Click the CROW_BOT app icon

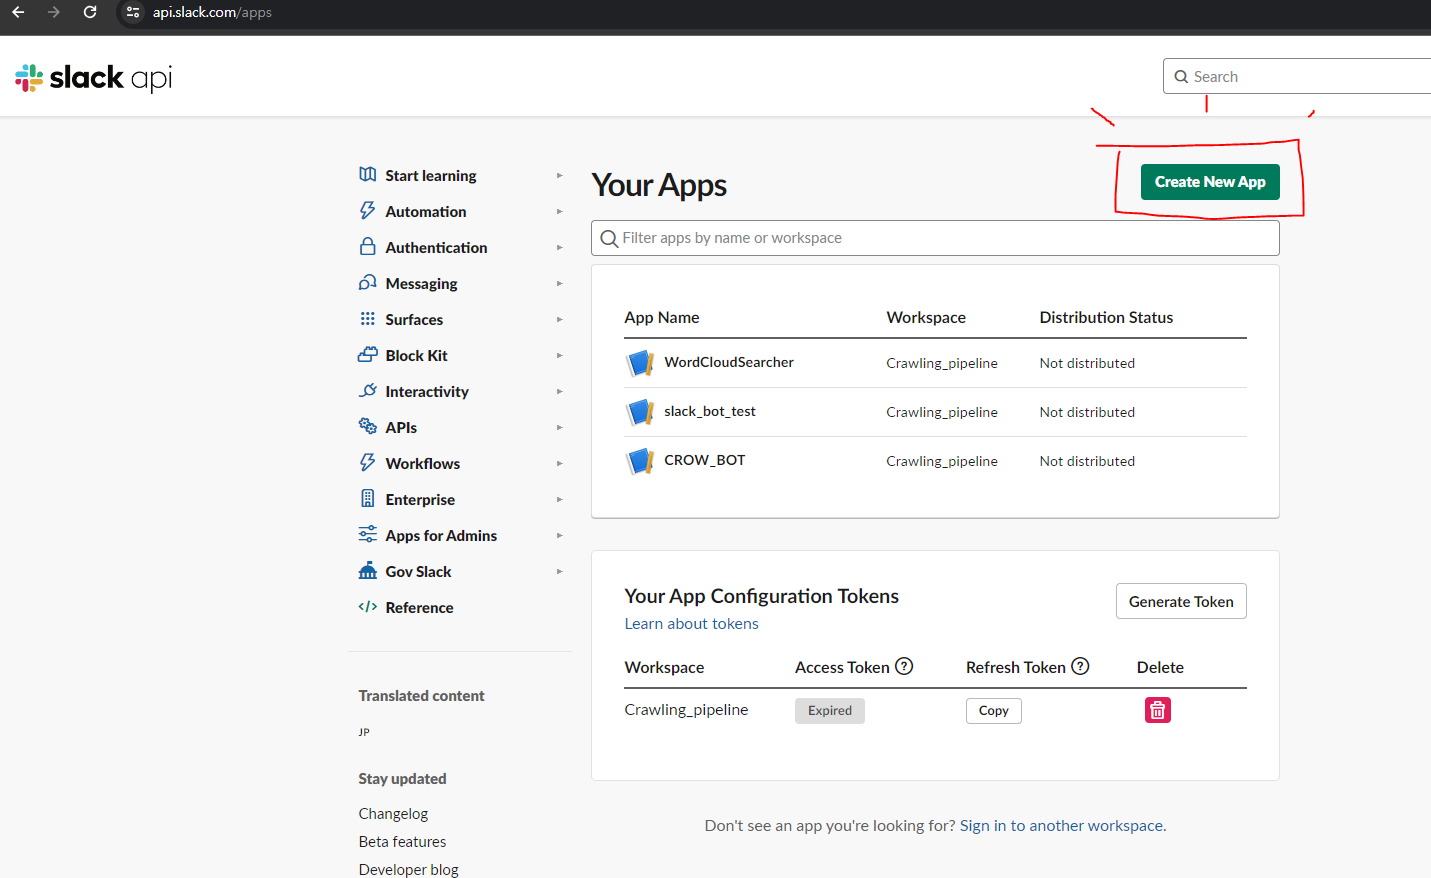[x=639, y=461]
